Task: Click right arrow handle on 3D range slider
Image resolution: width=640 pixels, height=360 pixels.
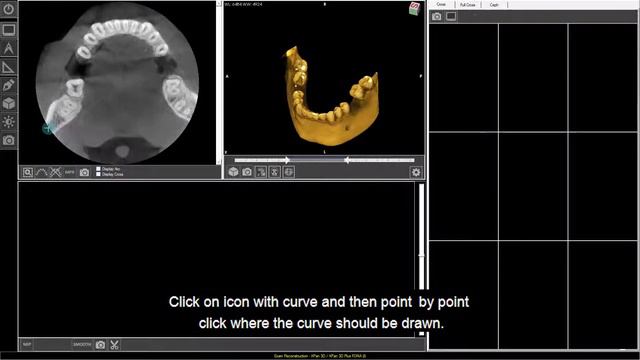Action: click(x=347, y=160)
